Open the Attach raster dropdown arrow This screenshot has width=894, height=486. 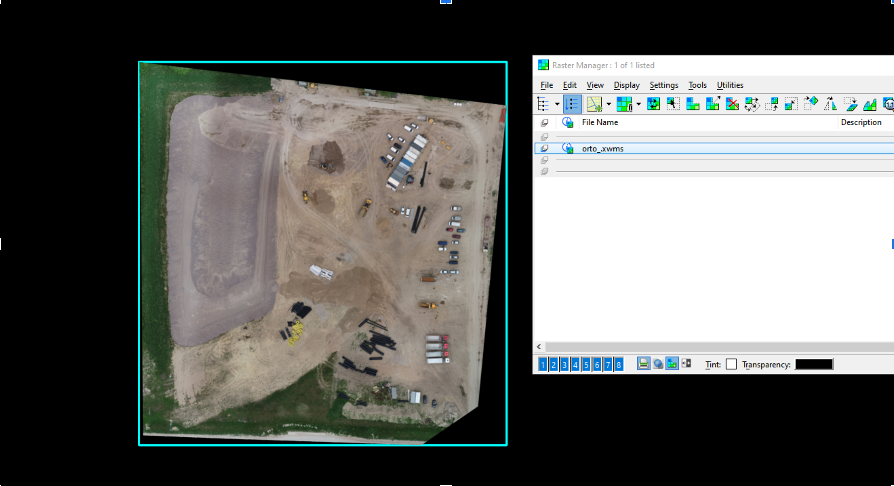tap(609, 104)
